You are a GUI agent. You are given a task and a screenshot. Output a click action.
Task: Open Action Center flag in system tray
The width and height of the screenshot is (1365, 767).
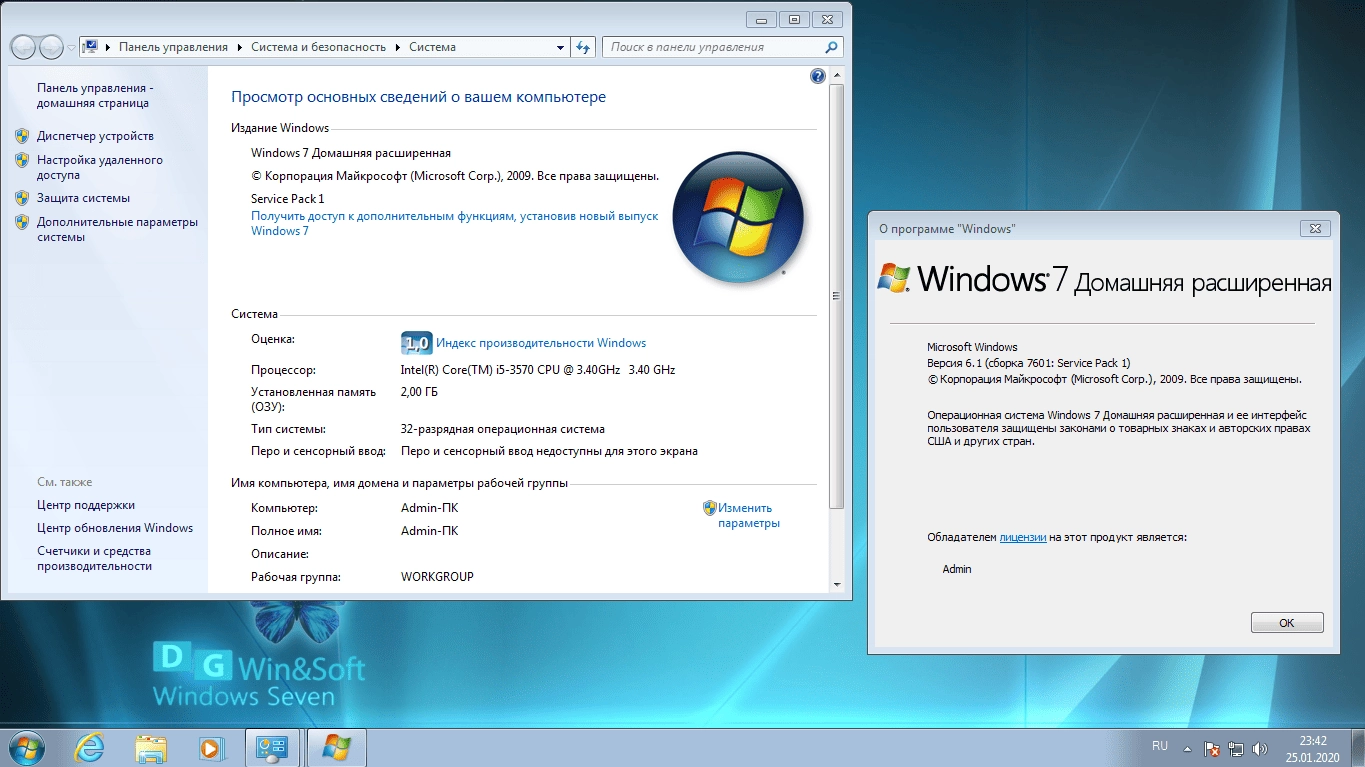(1211, 748)
